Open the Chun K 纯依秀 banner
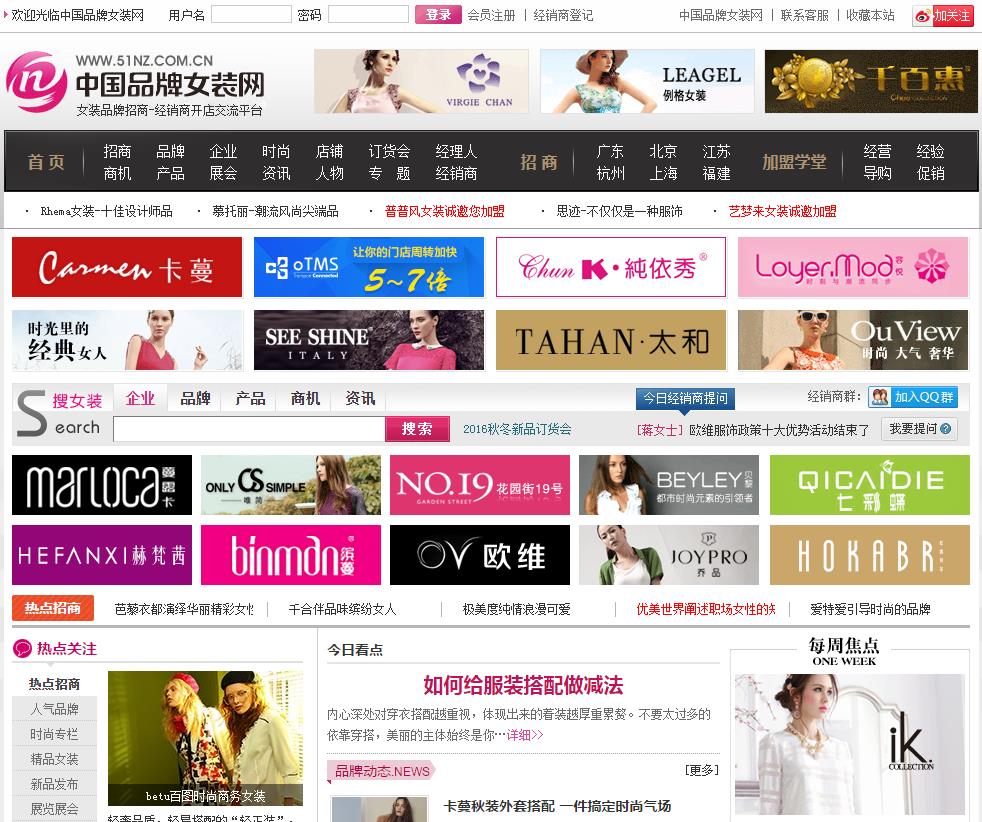Image resolution: width=982 pixels, height=822 pixels. click(611, 267)
